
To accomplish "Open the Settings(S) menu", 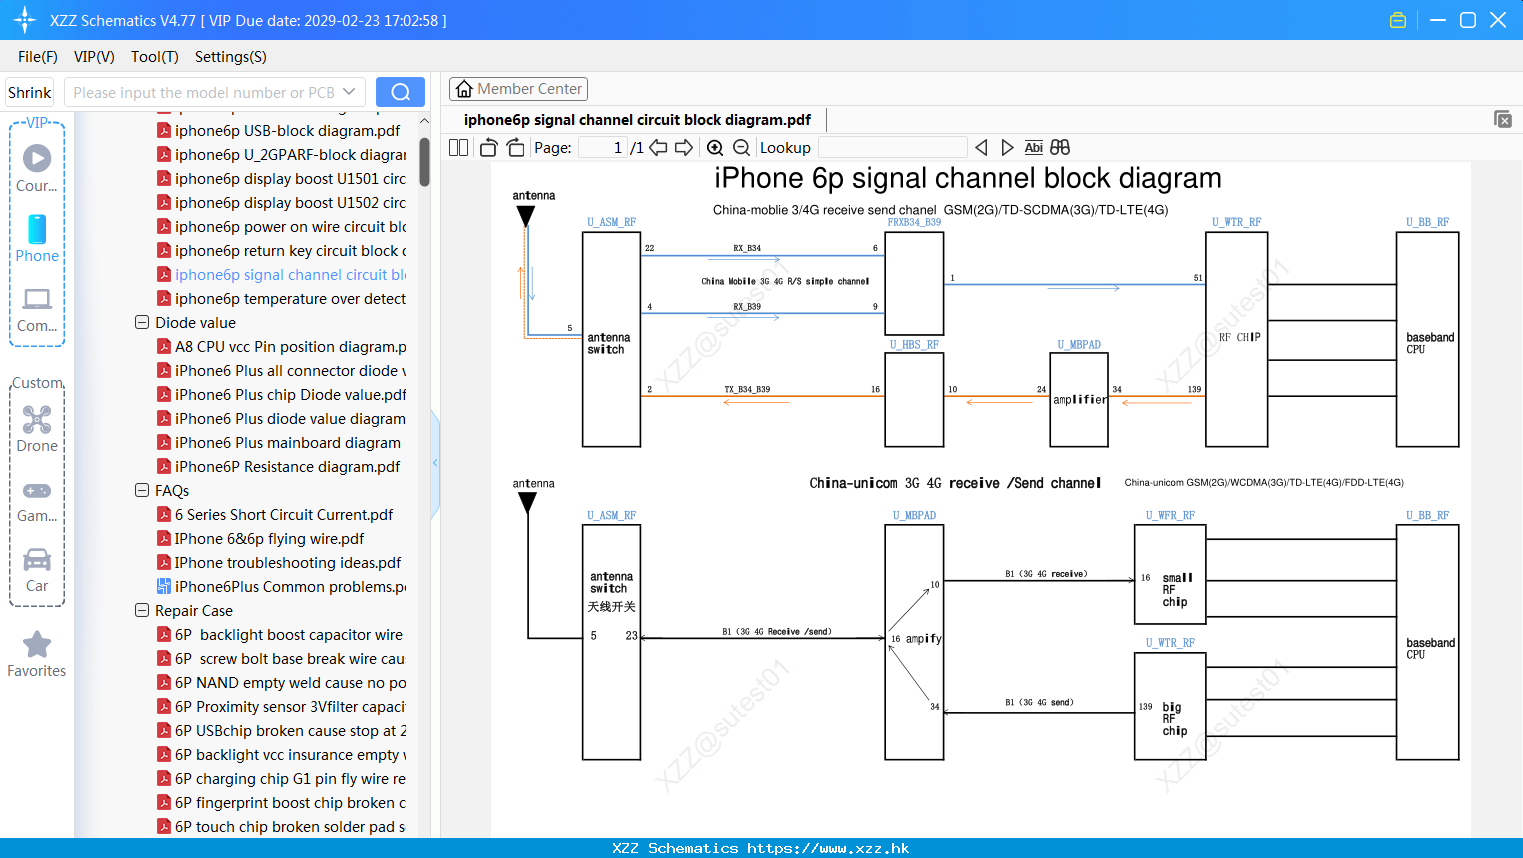I will point(231,57).
